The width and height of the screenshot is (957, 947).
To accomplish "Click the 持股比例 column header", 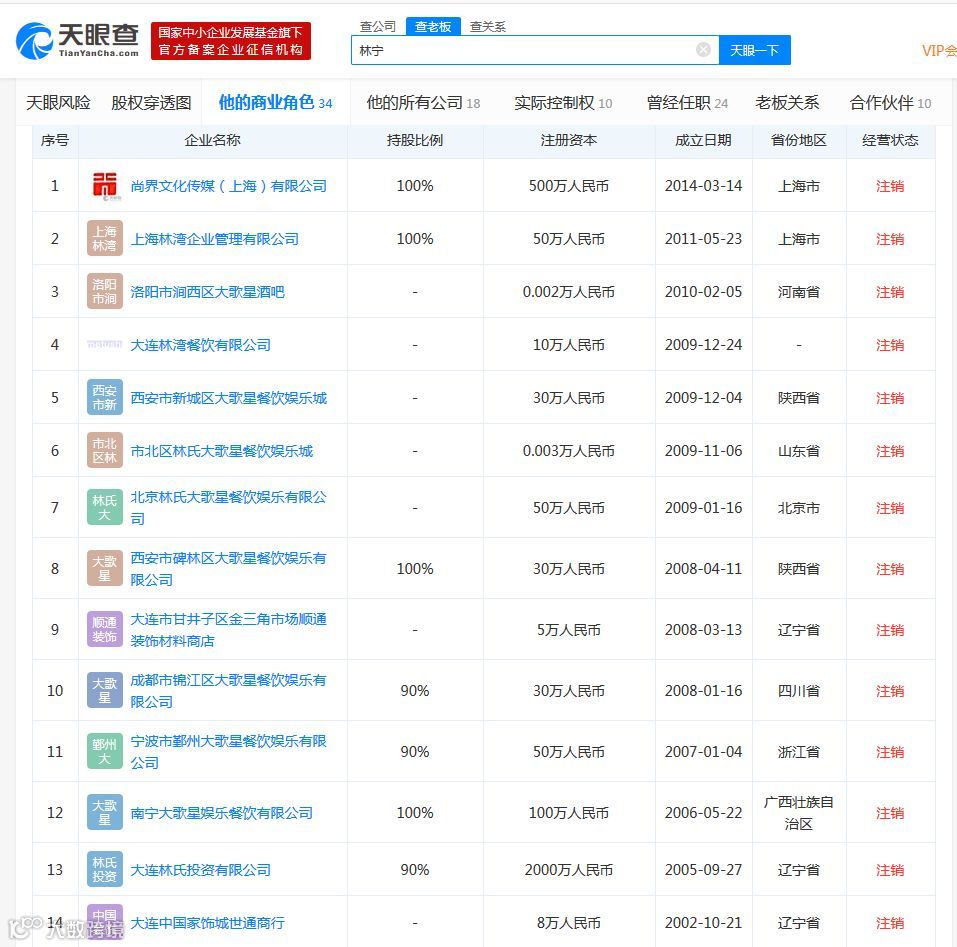I will coord(415,140).
